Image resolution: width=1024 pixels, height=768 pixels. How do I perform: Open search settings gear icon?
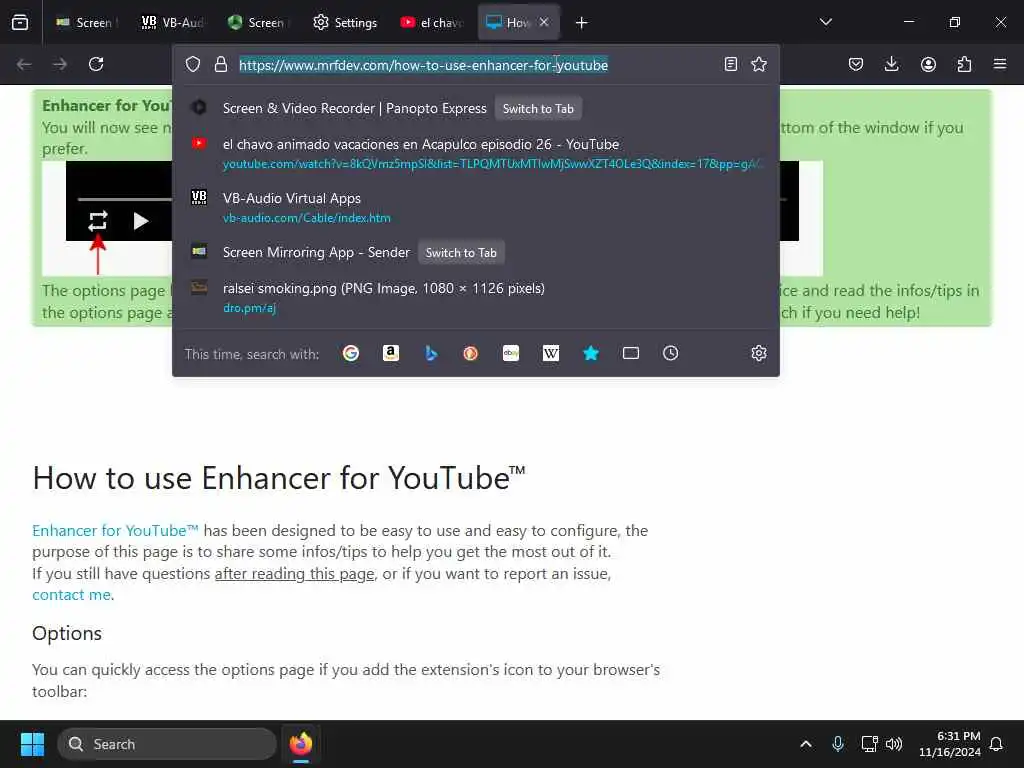click(x=758, y=353)
